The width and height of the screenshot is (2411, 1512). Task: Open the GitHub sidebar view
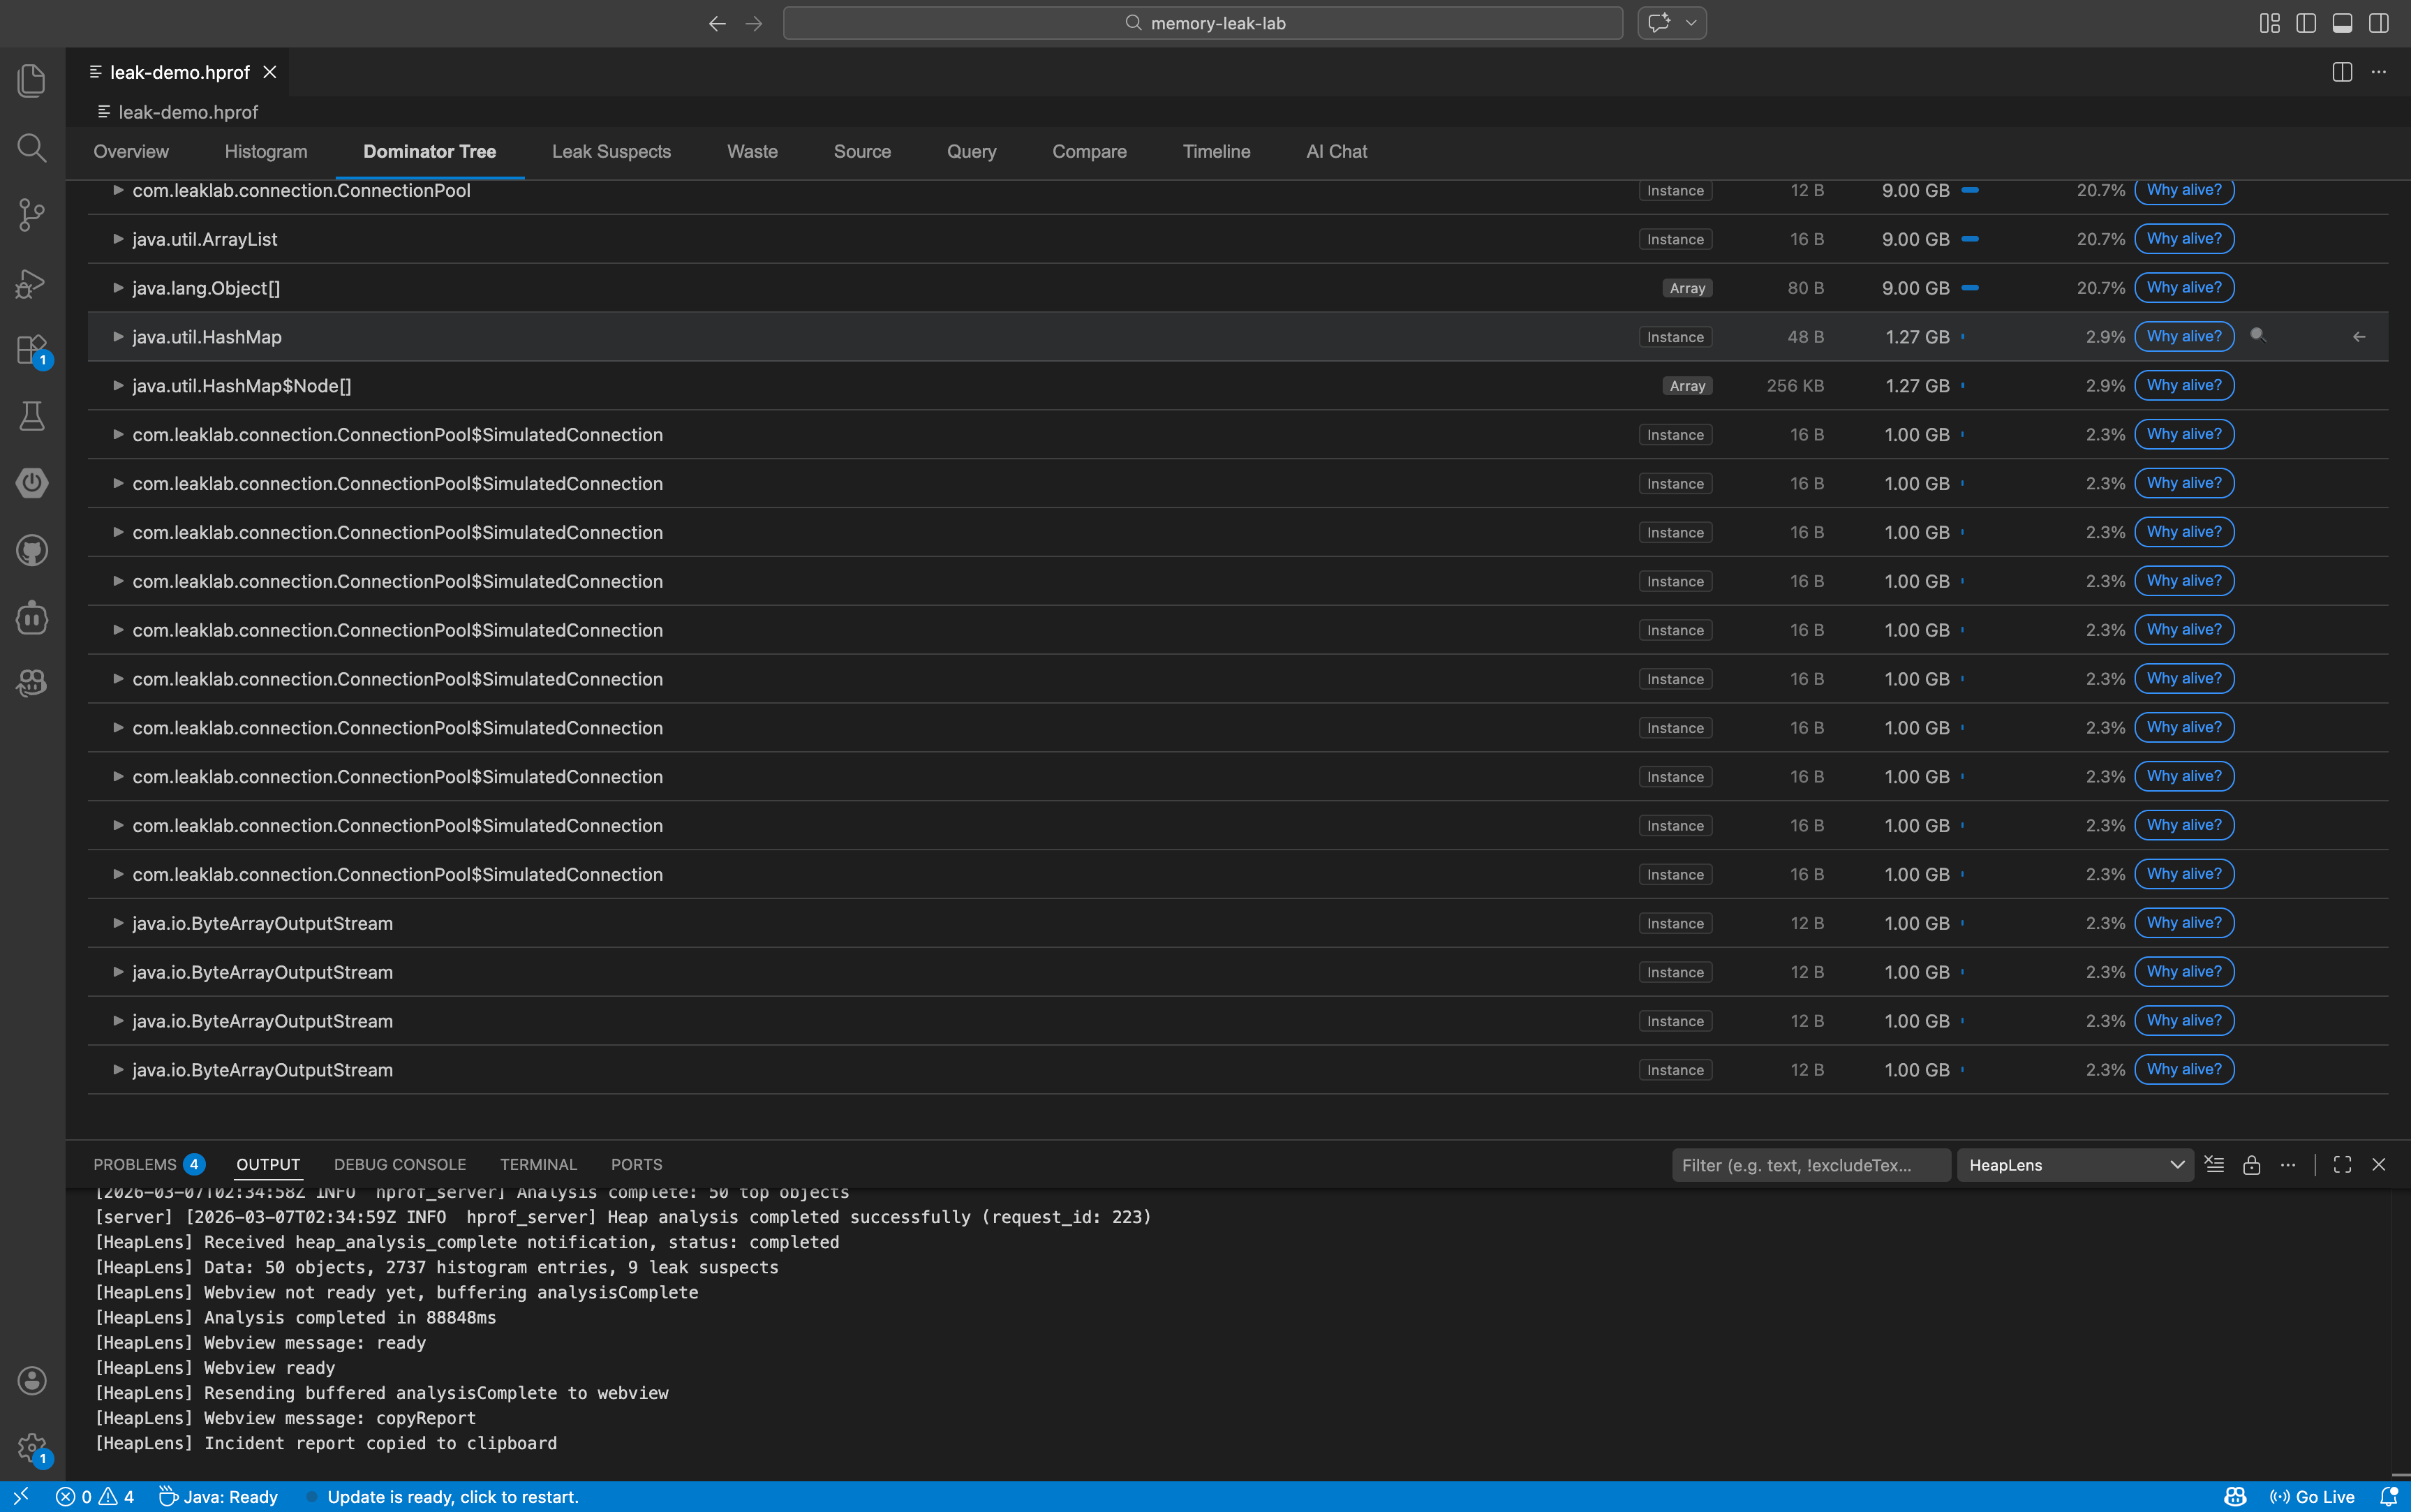32,550
